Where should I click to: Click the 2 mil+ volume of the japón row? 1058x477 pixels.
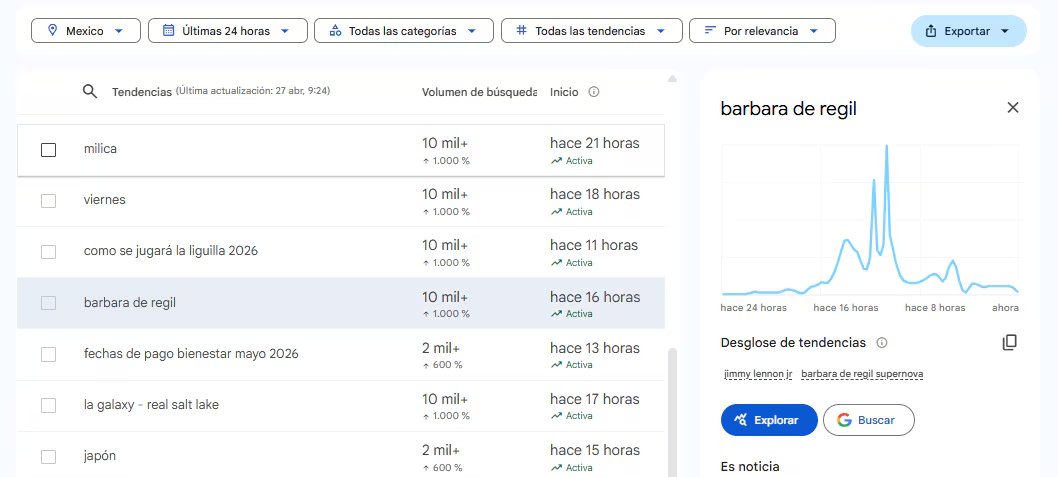[x=441, y=450]
